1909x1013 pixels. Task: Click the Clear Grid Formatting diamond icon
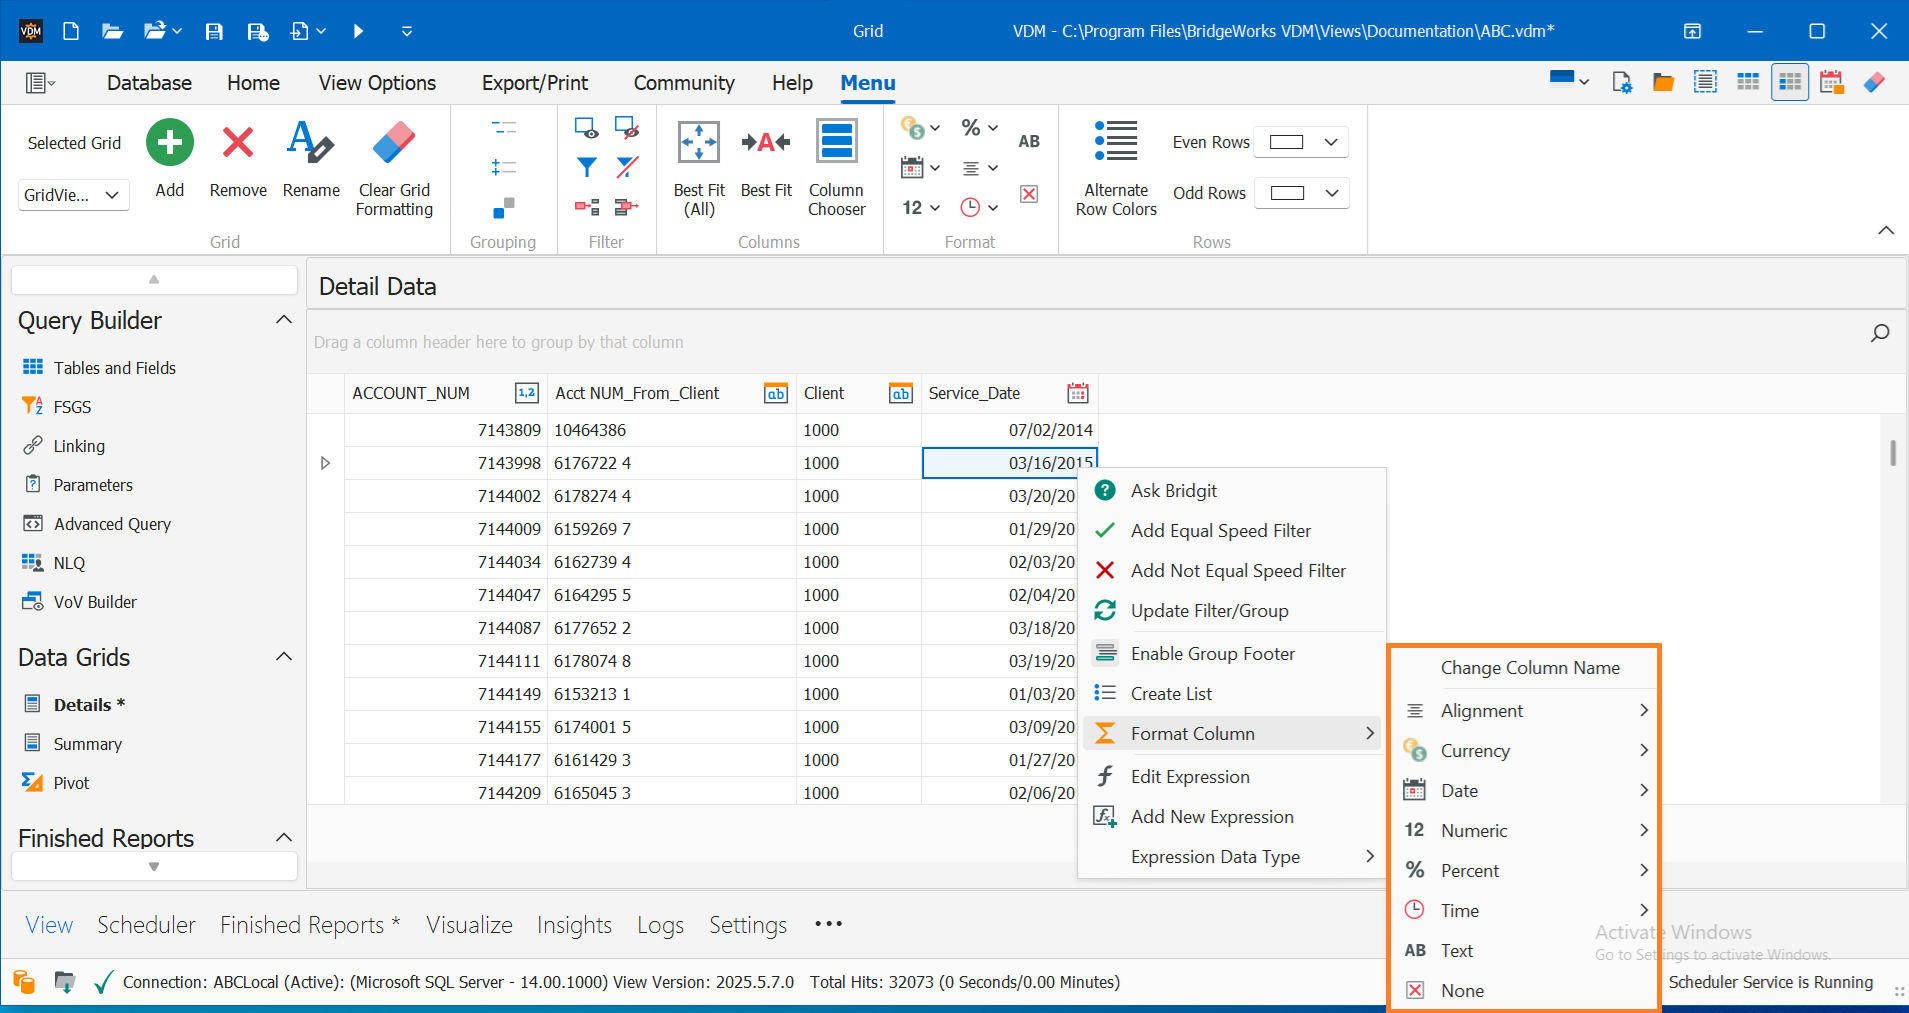point(393,142)
